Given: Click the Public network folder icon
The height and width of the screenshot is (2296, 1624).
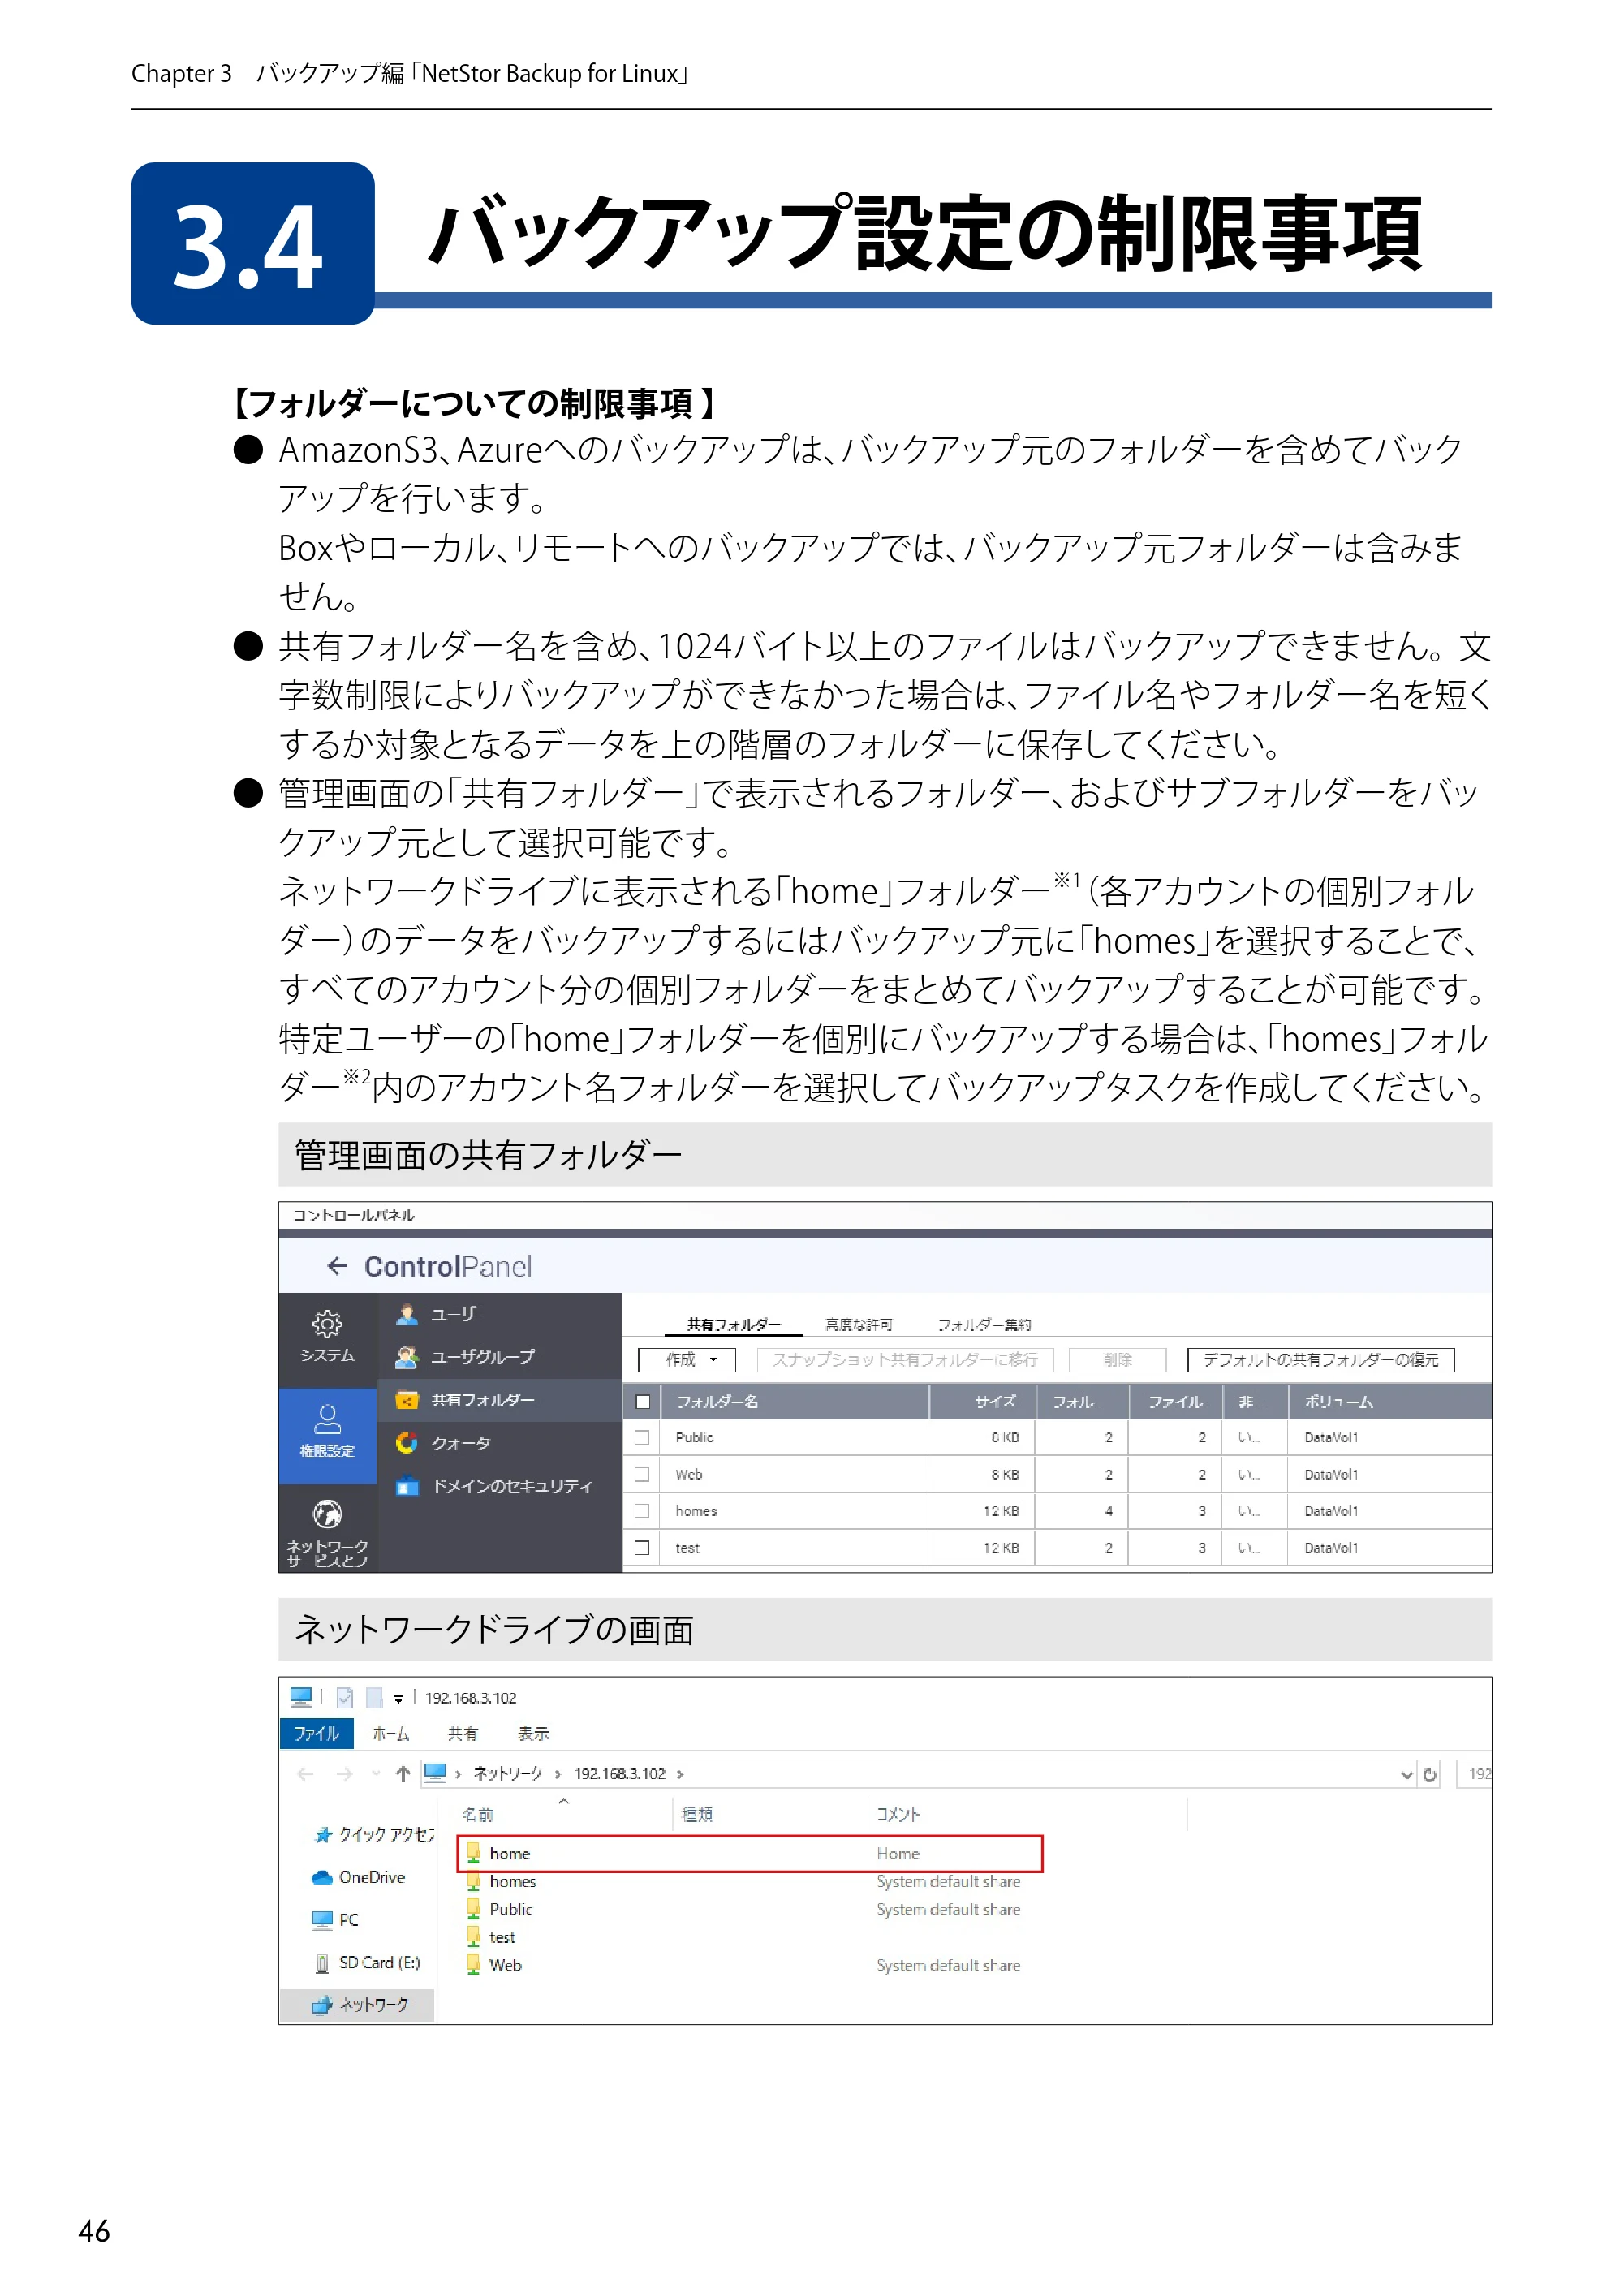Looking at the screenshot, I should (x=474, y=1909).
